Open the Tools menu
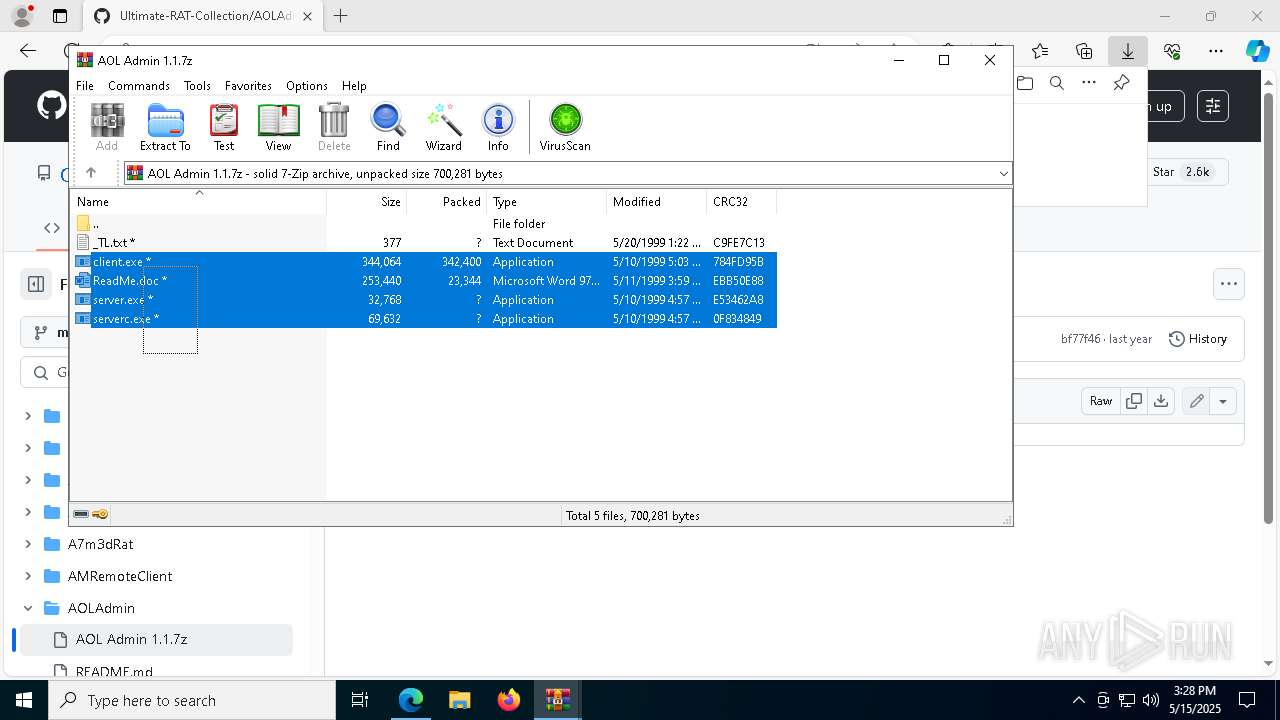The width and height of the screenshot is (1280, 720). click(x=197, y=86)
